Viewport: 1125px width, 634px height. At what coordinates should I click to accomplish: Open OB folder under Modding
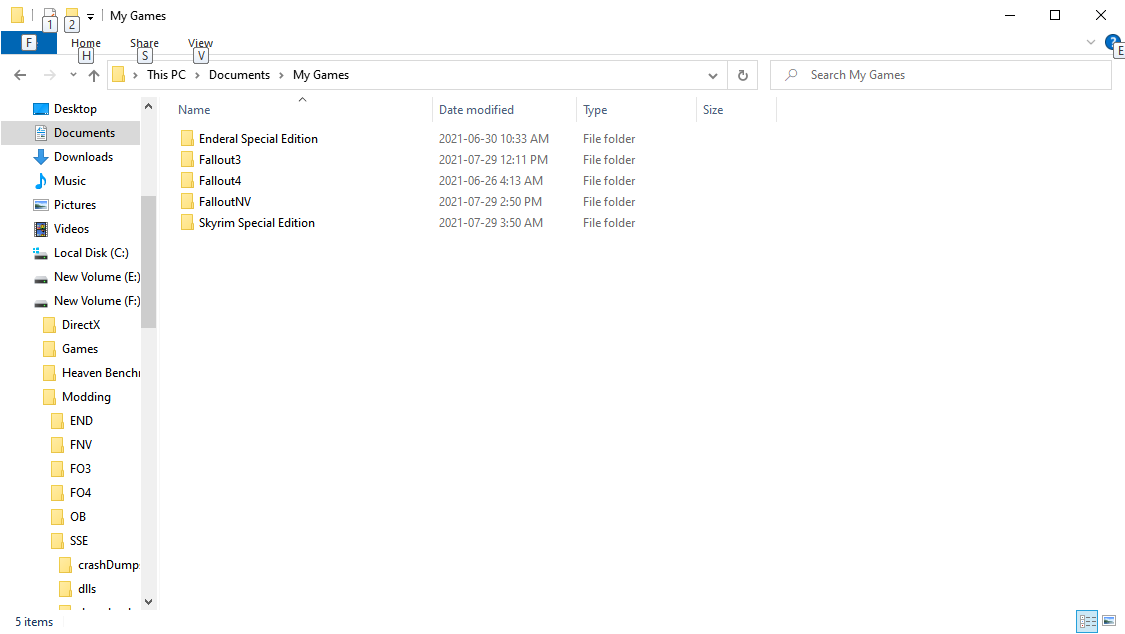point(77,517)
